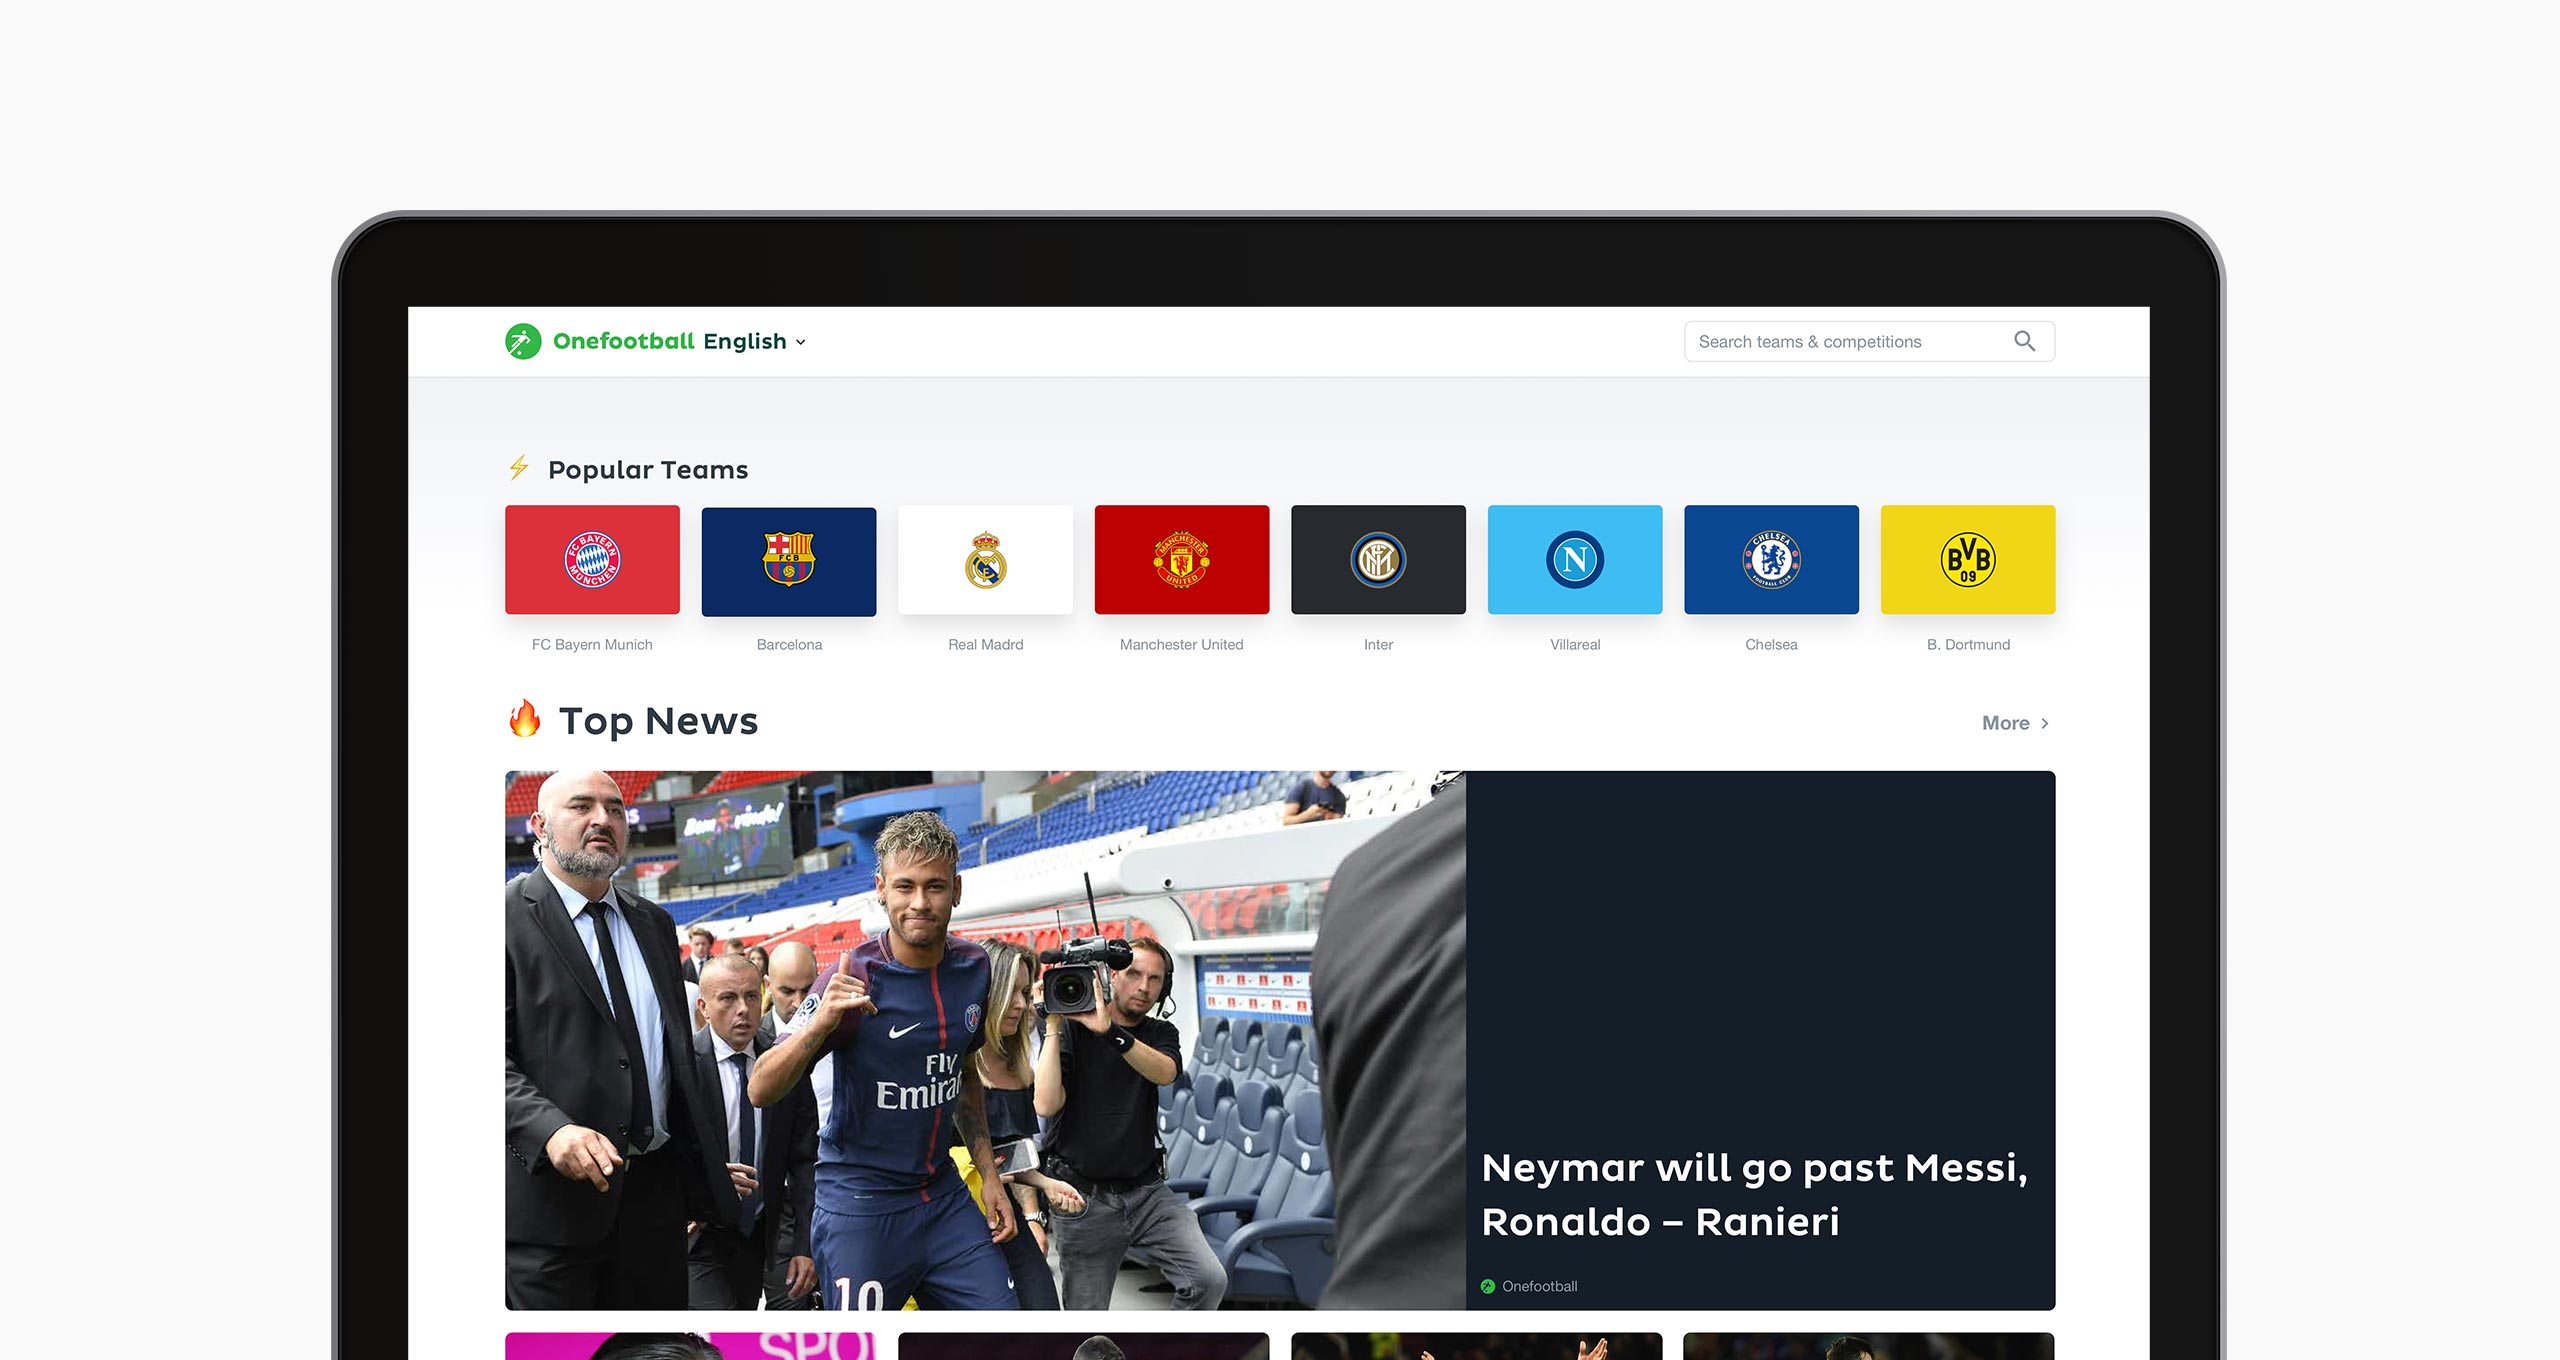The width and height of the screenshot is (2560, 1360).
Task: Click the Barcelona team name label
Action: coord(789,644)
